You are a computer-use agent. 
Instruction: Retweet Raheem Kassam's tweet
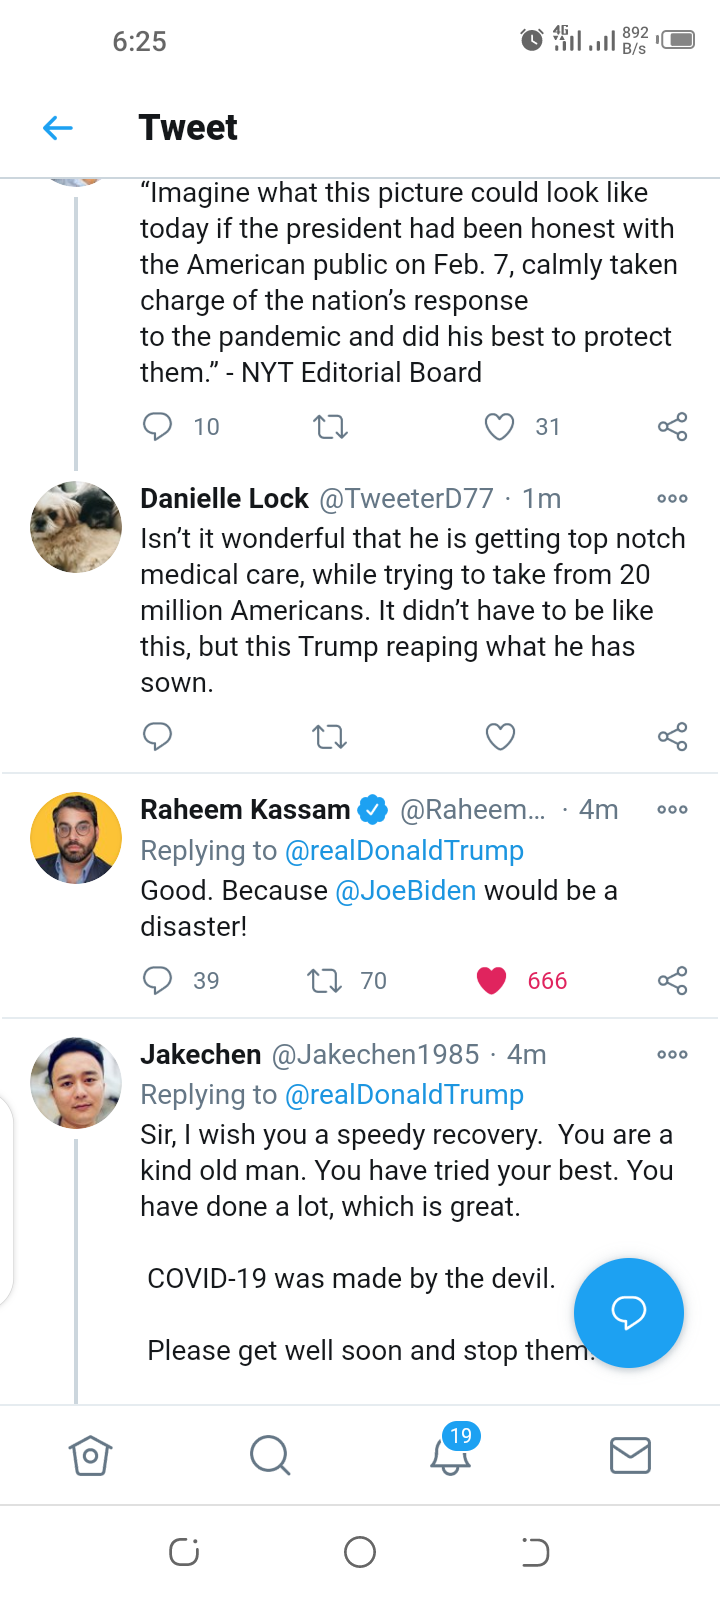click(324, 981)
